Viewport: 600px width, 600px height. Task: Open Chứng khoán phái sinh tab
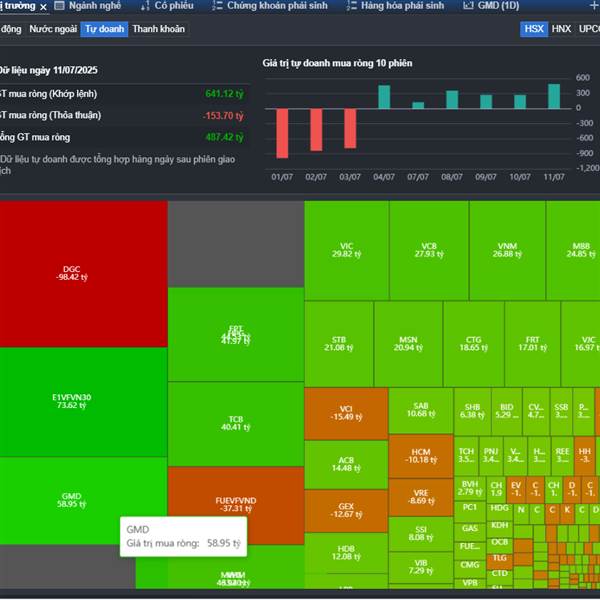coord(270,6)
